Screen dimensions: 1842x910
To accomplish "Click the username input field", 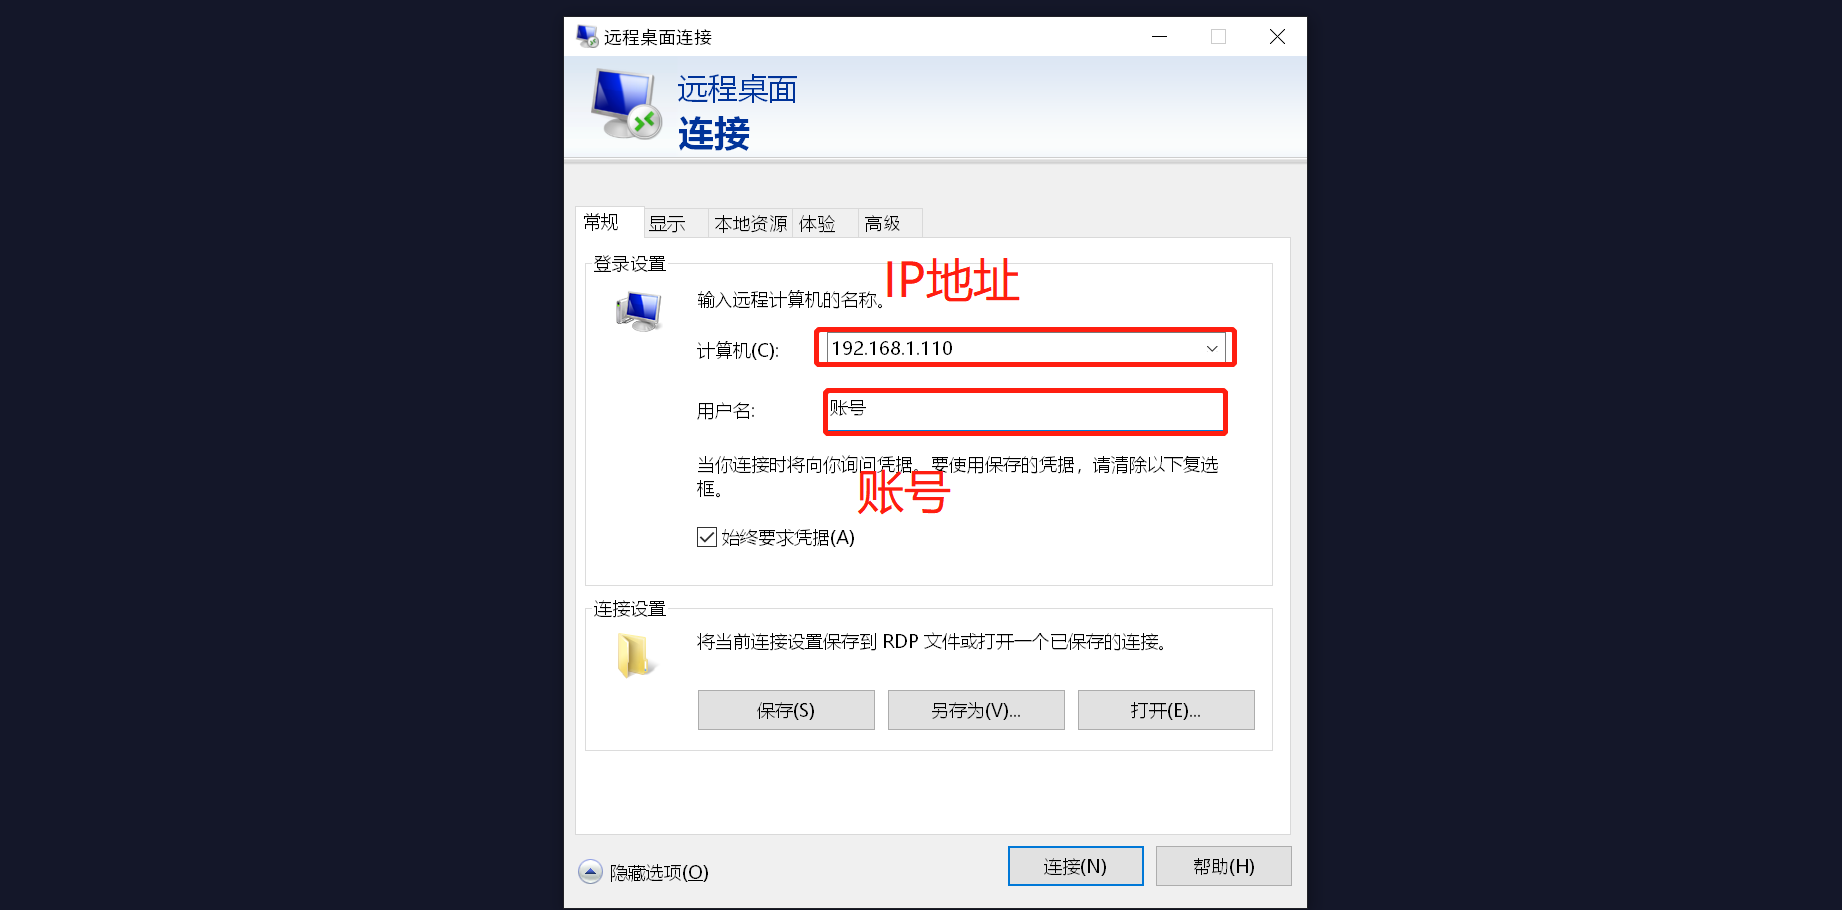I will coord(1025,411).
